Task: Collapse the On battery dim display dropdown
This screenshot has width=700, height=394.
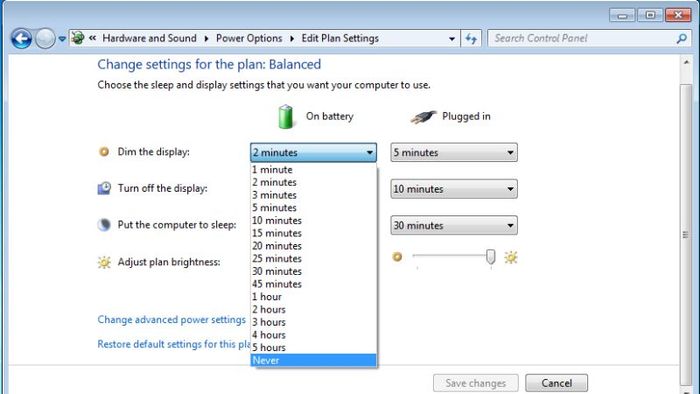Action: (x=313, y=153)
